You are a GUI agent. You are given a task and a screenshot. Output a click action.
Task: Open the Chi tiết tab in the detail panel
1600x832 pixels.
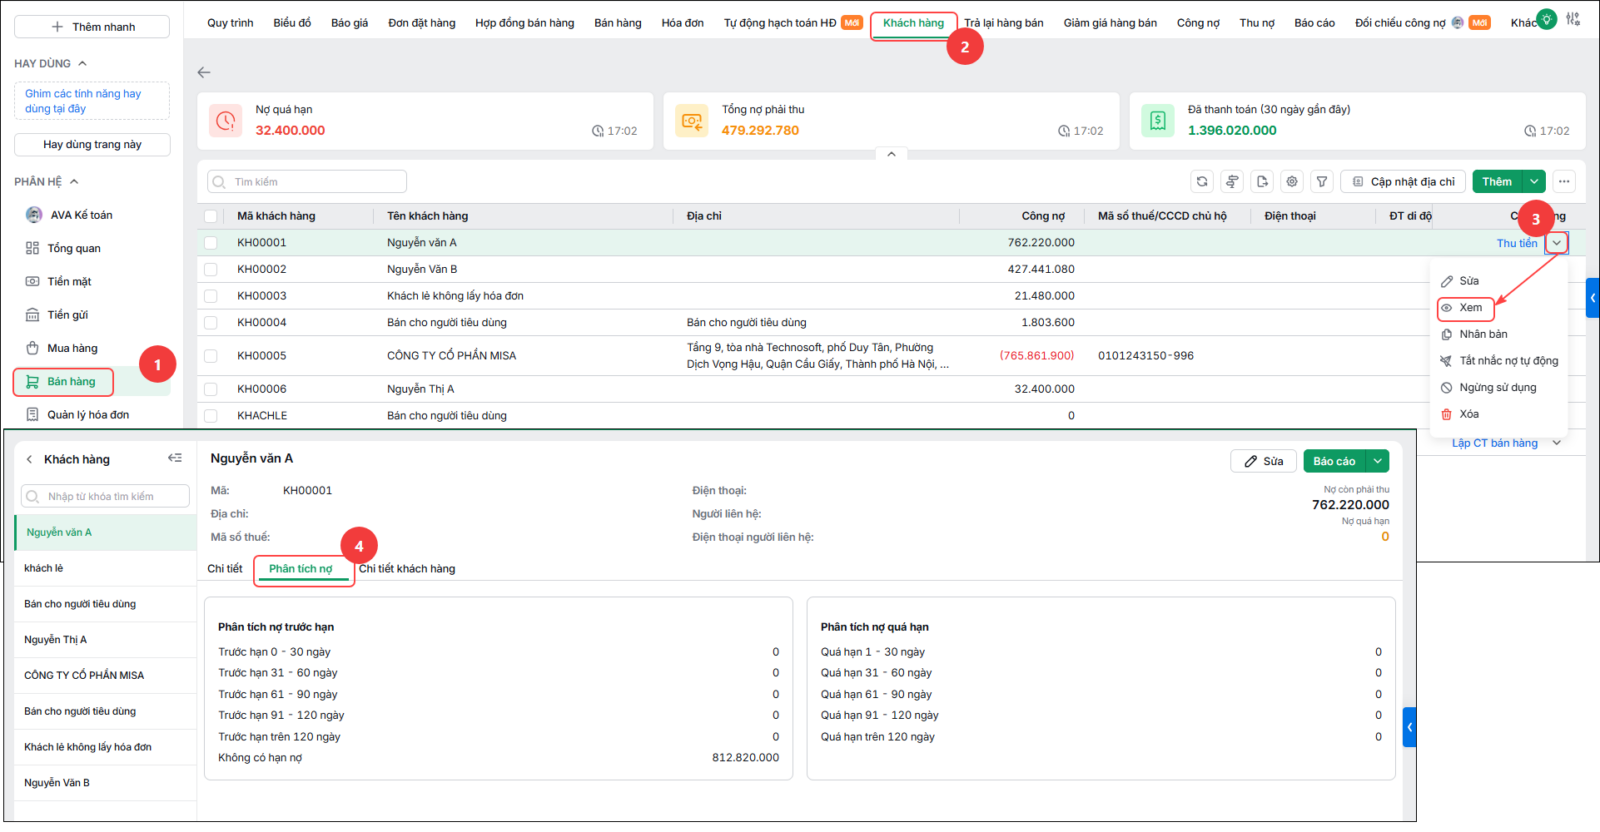225,569
